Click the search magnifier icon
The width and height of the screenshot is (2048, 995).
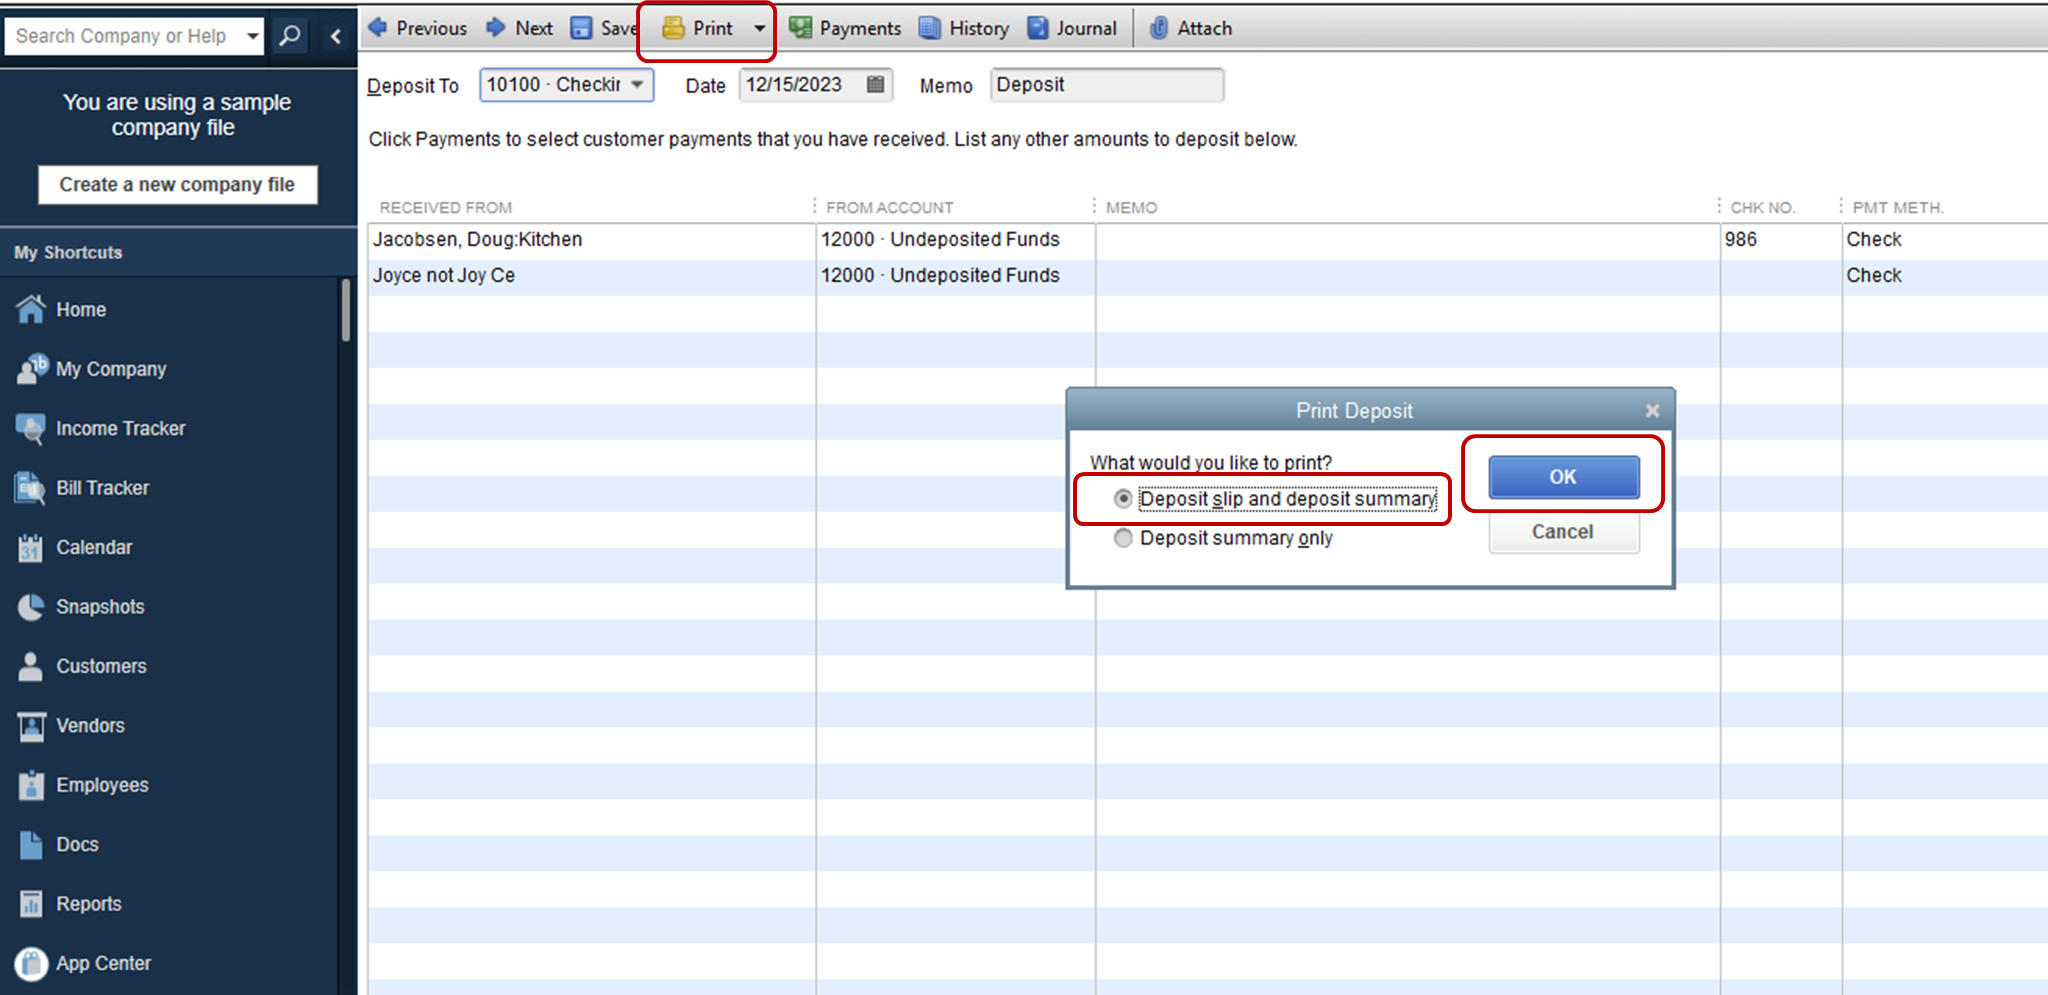pos(290,36)
